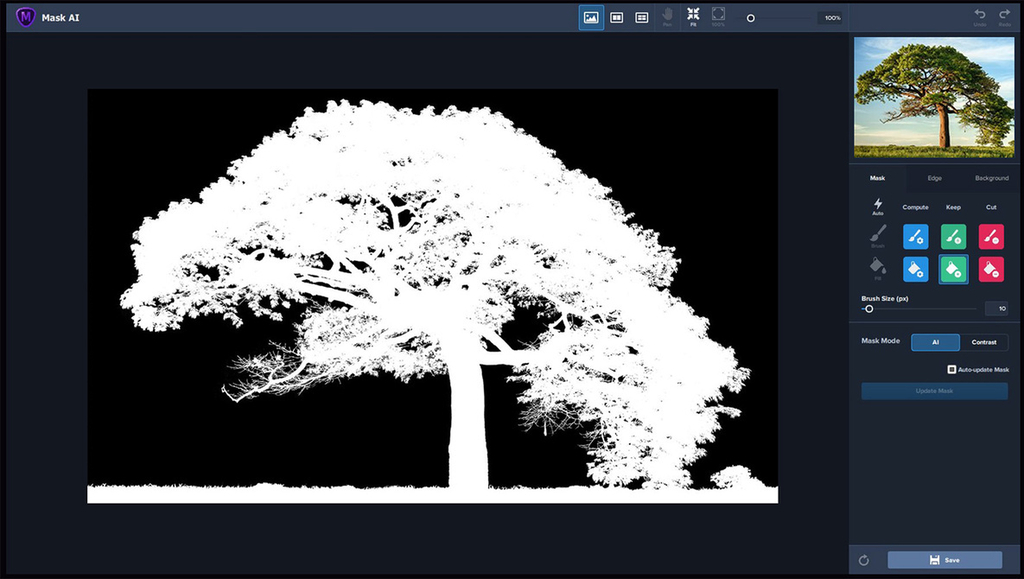This screenshot has height=579, width=1024.
Task: Select the blue Compute fill bucket
Action: 916,270
